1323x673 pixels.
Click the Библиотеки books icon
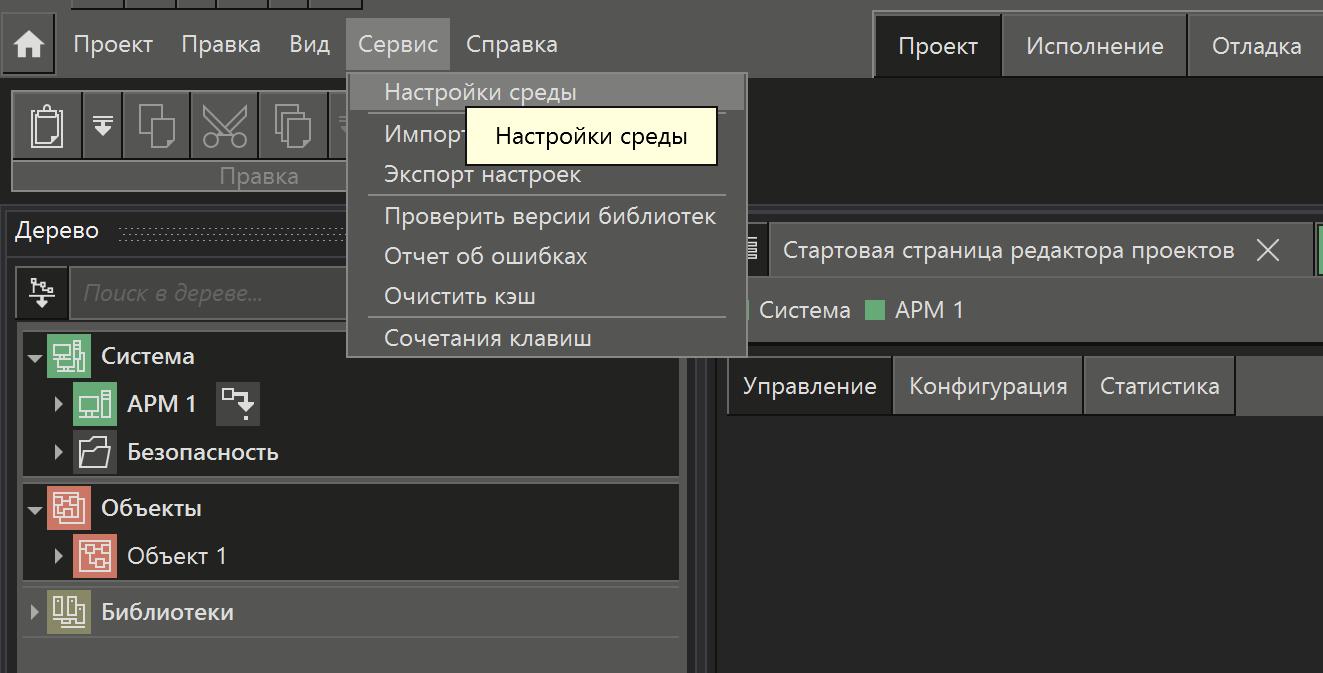pyautogui.click(x=69, y=612)
